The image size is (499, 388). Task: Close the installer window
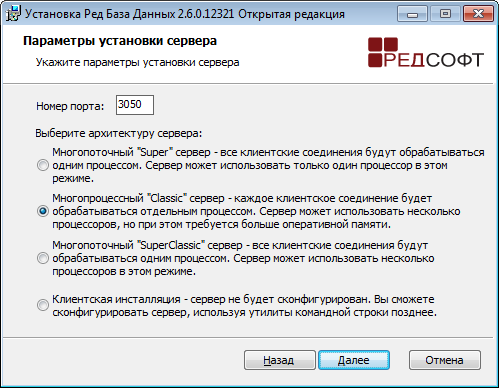click(x=478, y=14)
